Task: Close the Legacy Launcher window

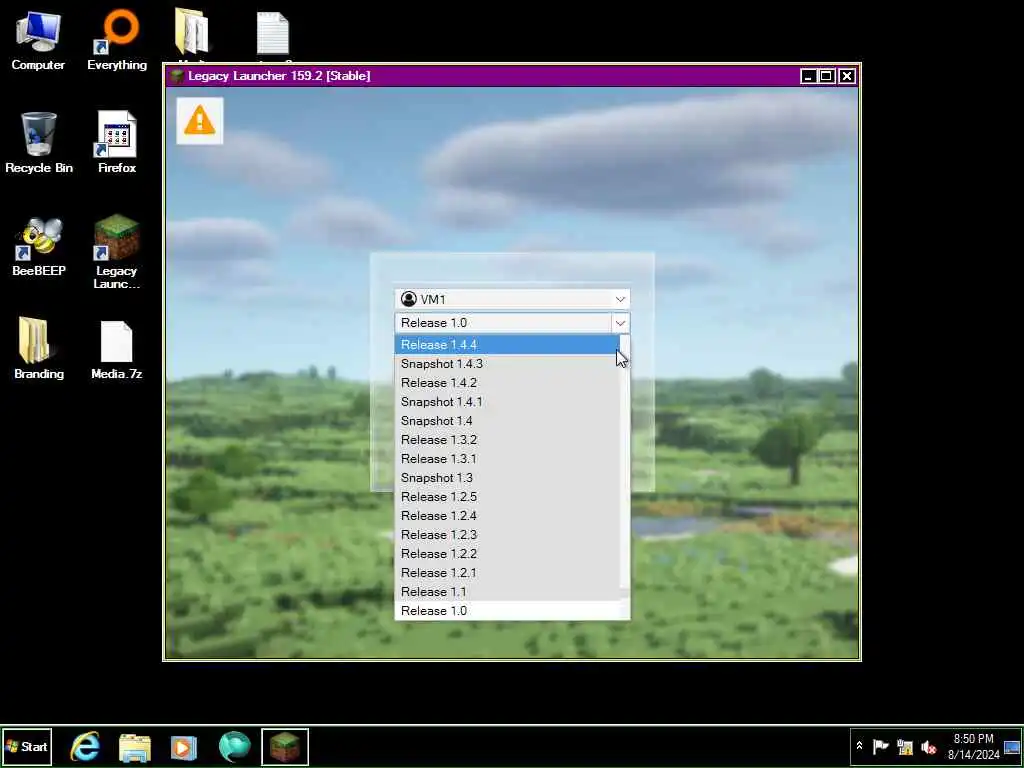Action: 846,76
